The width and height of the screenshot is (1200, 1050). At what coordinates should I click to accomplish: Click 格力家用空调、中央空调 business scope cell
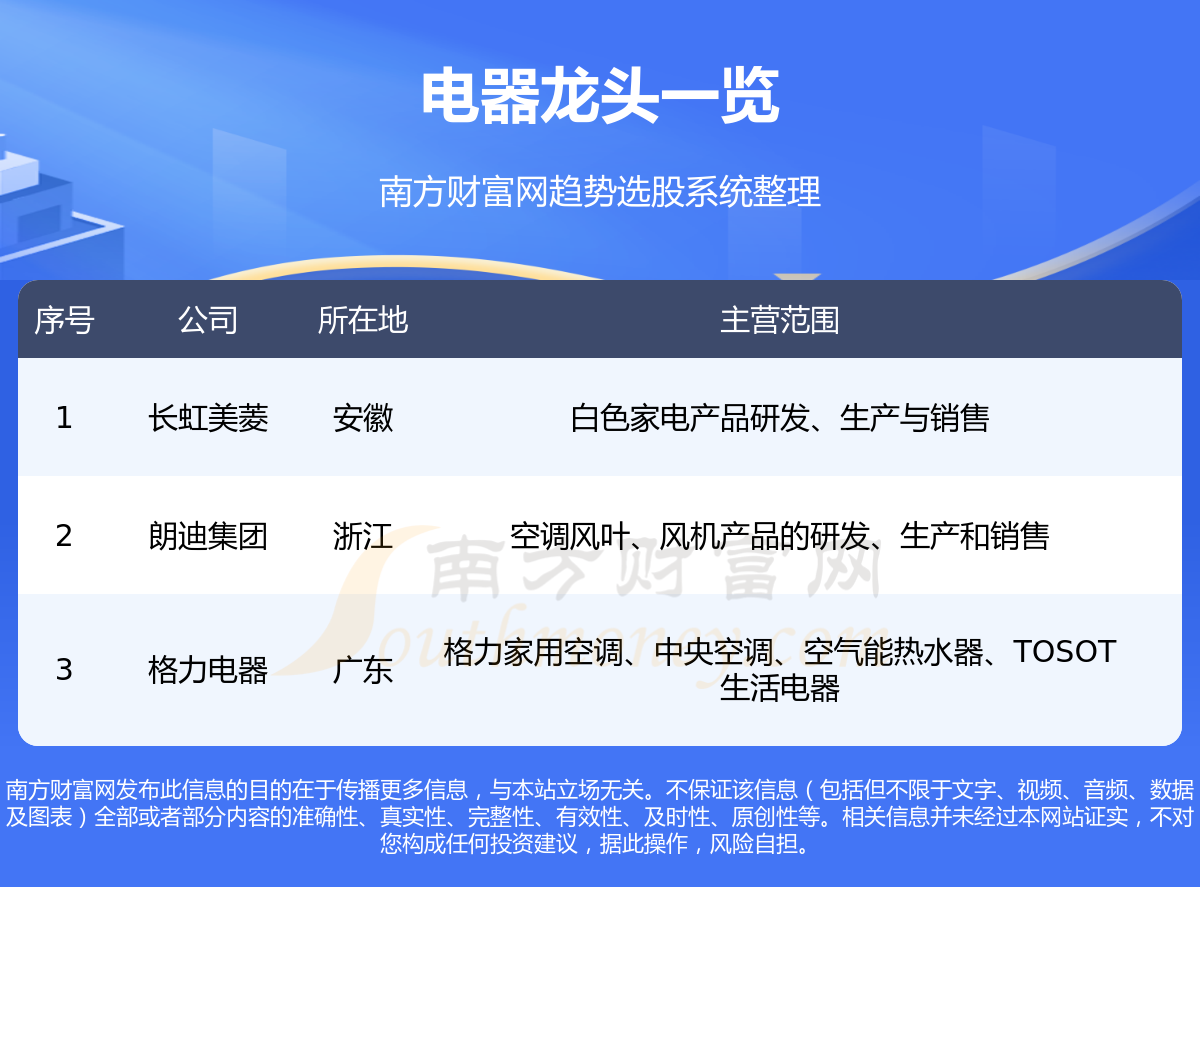[x=780, y=669]
